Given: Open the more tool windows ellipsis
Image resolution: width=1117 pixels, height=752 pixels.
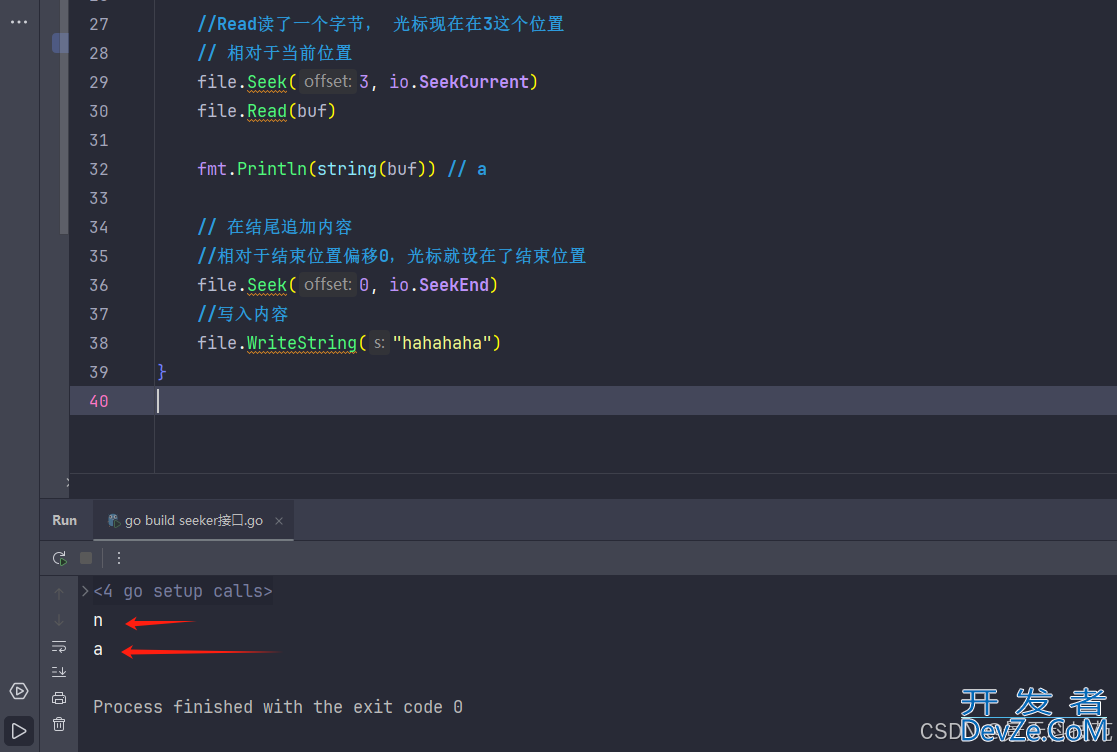Looking at the screenshot, I should [x=19, y=22].
